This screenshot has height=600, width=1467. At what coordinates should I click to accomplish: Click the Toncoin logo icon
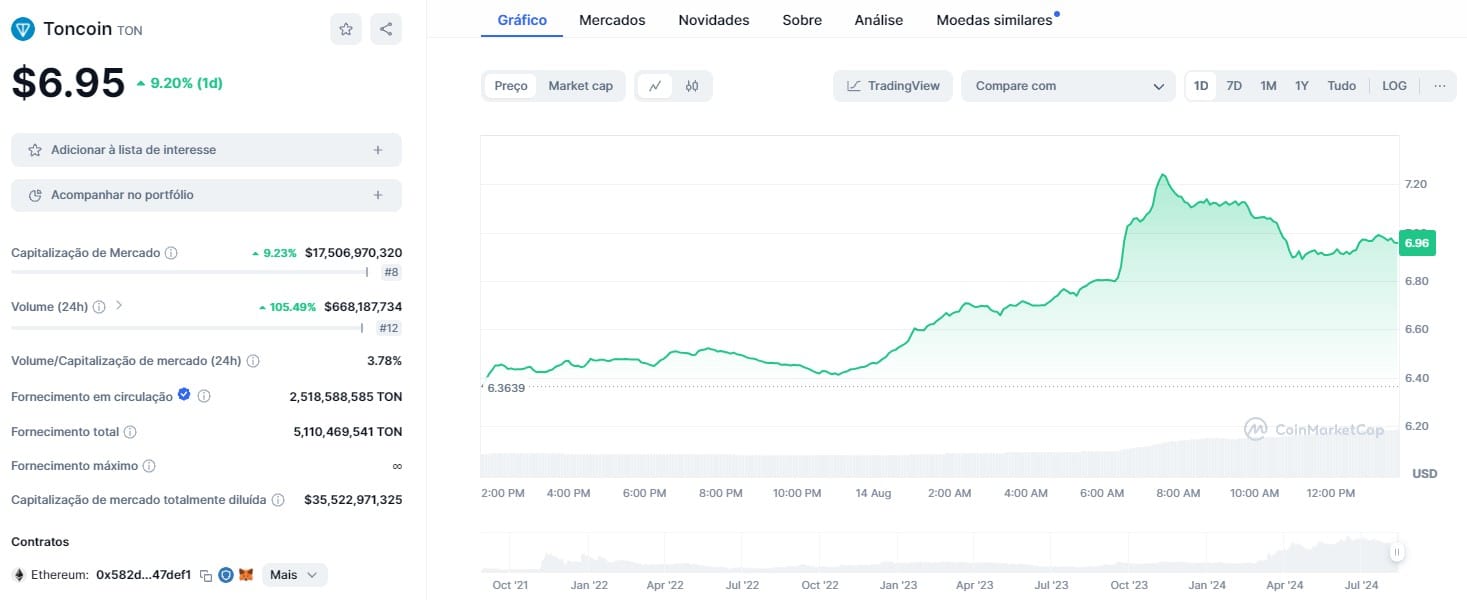click(x=22, y=29)
